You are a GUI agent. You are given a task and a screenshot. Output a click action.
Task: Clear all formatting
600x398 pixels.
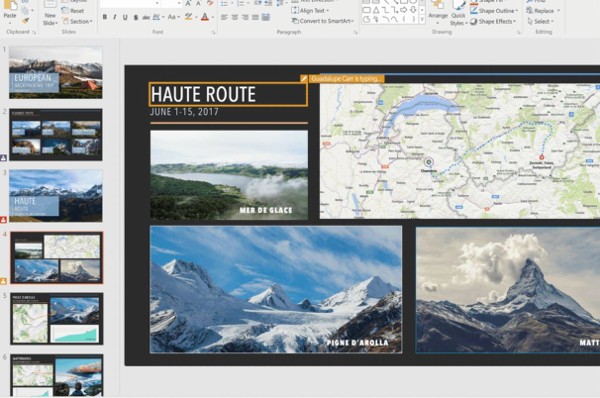pyautogui.click(x=210, y=3)
